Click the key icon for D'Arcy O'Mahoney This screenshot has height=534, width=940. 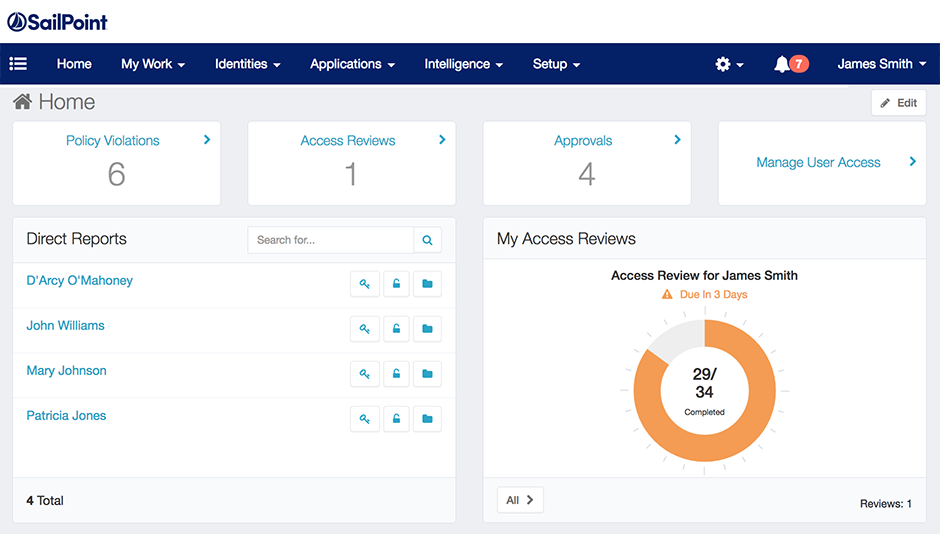365,284
